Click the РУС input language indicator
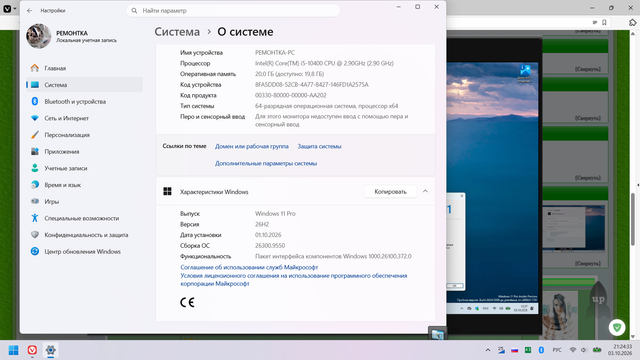Image resolution: width=640 pixels, height=360 pixels. pos(557,350)
